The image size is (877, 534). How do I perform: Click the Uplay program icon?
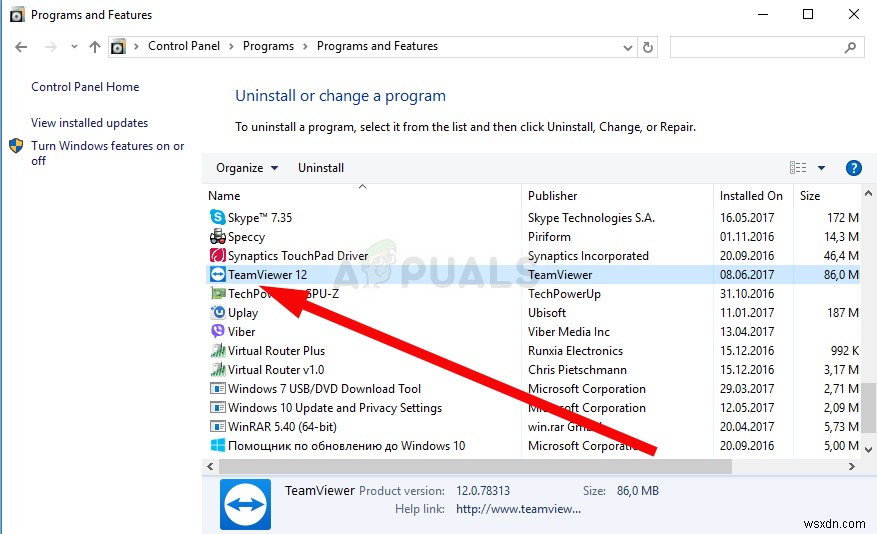(x=218, y=313)
